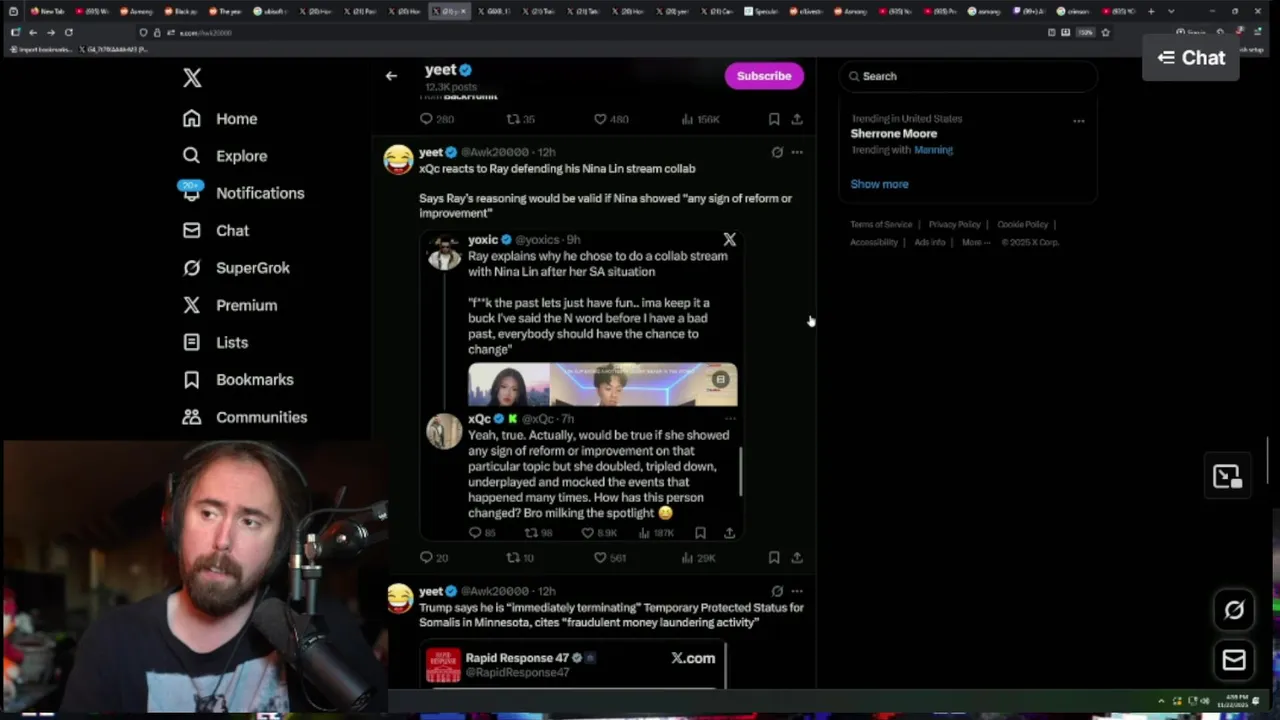The height and width of the screenshot is (720, 1280).
Task: Open Cookie Policy footer link
Action: pos(1022,225)
